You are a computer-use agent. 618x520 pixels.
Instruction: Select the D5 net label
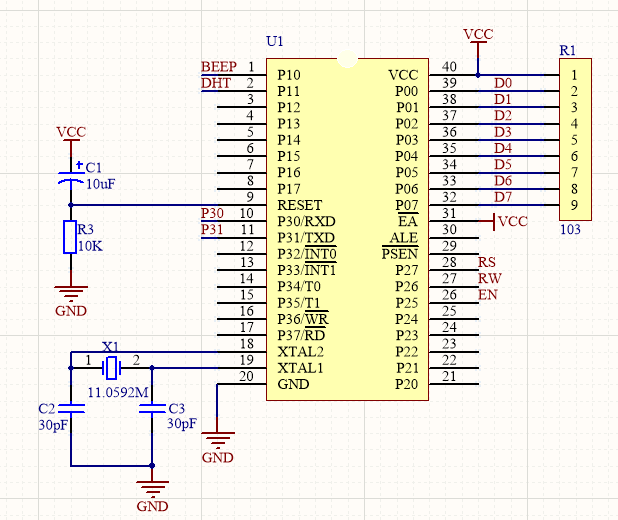[x=503, y=164]
